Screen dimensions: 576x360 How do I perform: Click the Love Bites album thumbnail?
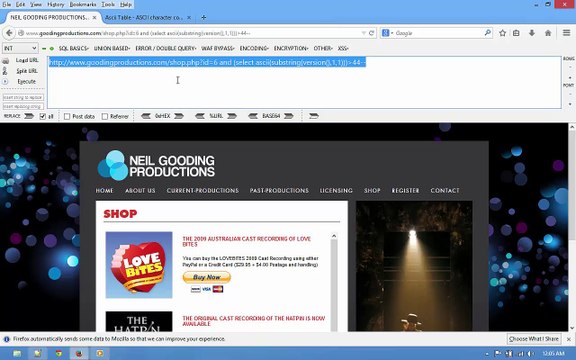click(139, 264)
